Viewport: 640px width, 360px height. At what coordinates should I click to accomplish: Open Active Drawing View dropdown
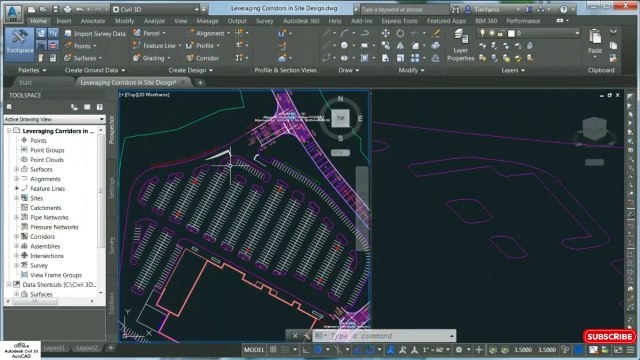coord(54,119)
